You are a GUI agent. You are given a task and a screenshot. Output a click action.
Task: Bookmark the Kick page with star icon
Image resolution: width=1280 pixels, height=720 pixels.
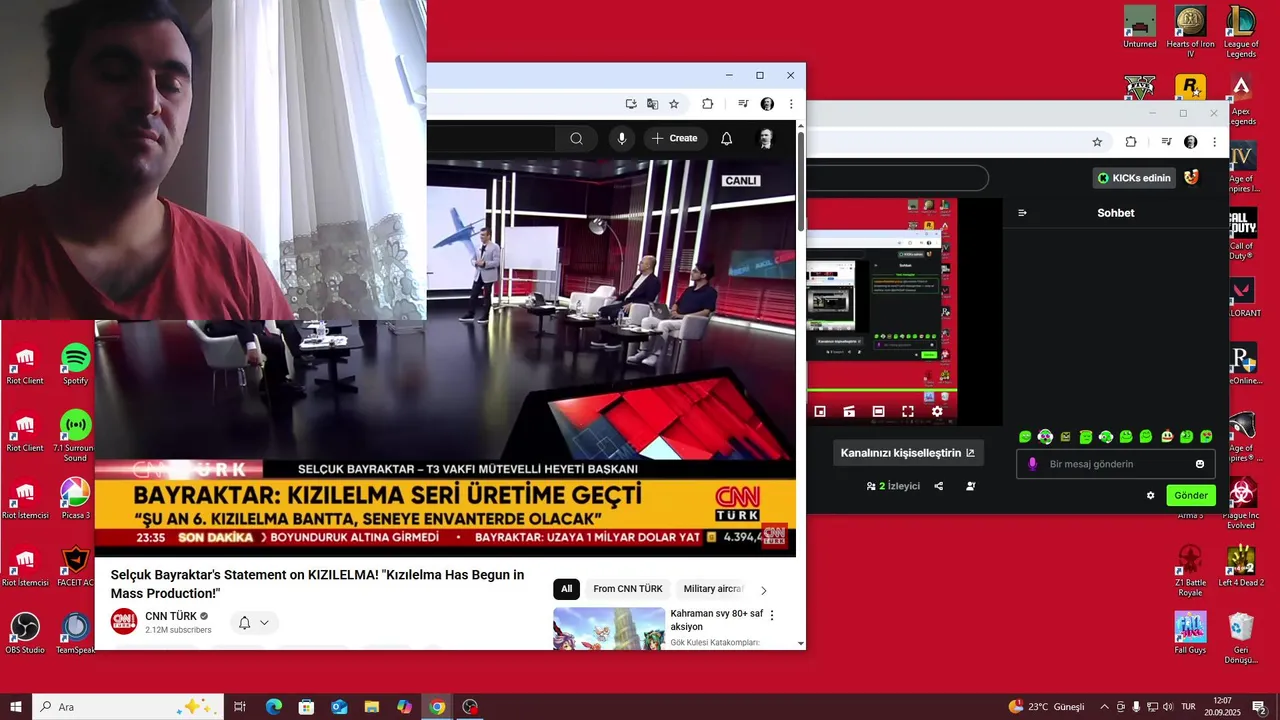tap(1097, 142)
